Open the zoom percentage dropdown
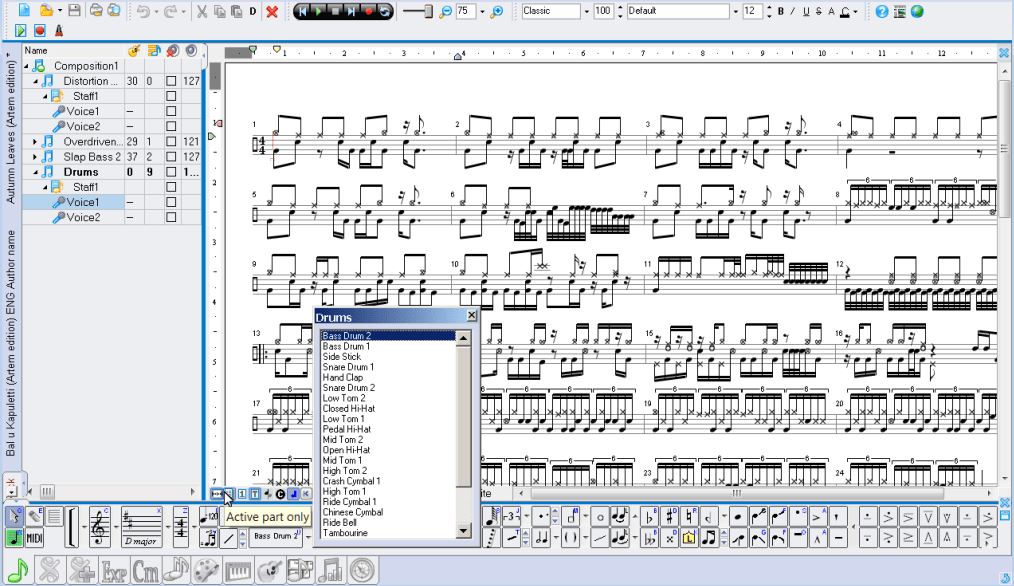The image size is (1014, 586). (x=482, y=11)
